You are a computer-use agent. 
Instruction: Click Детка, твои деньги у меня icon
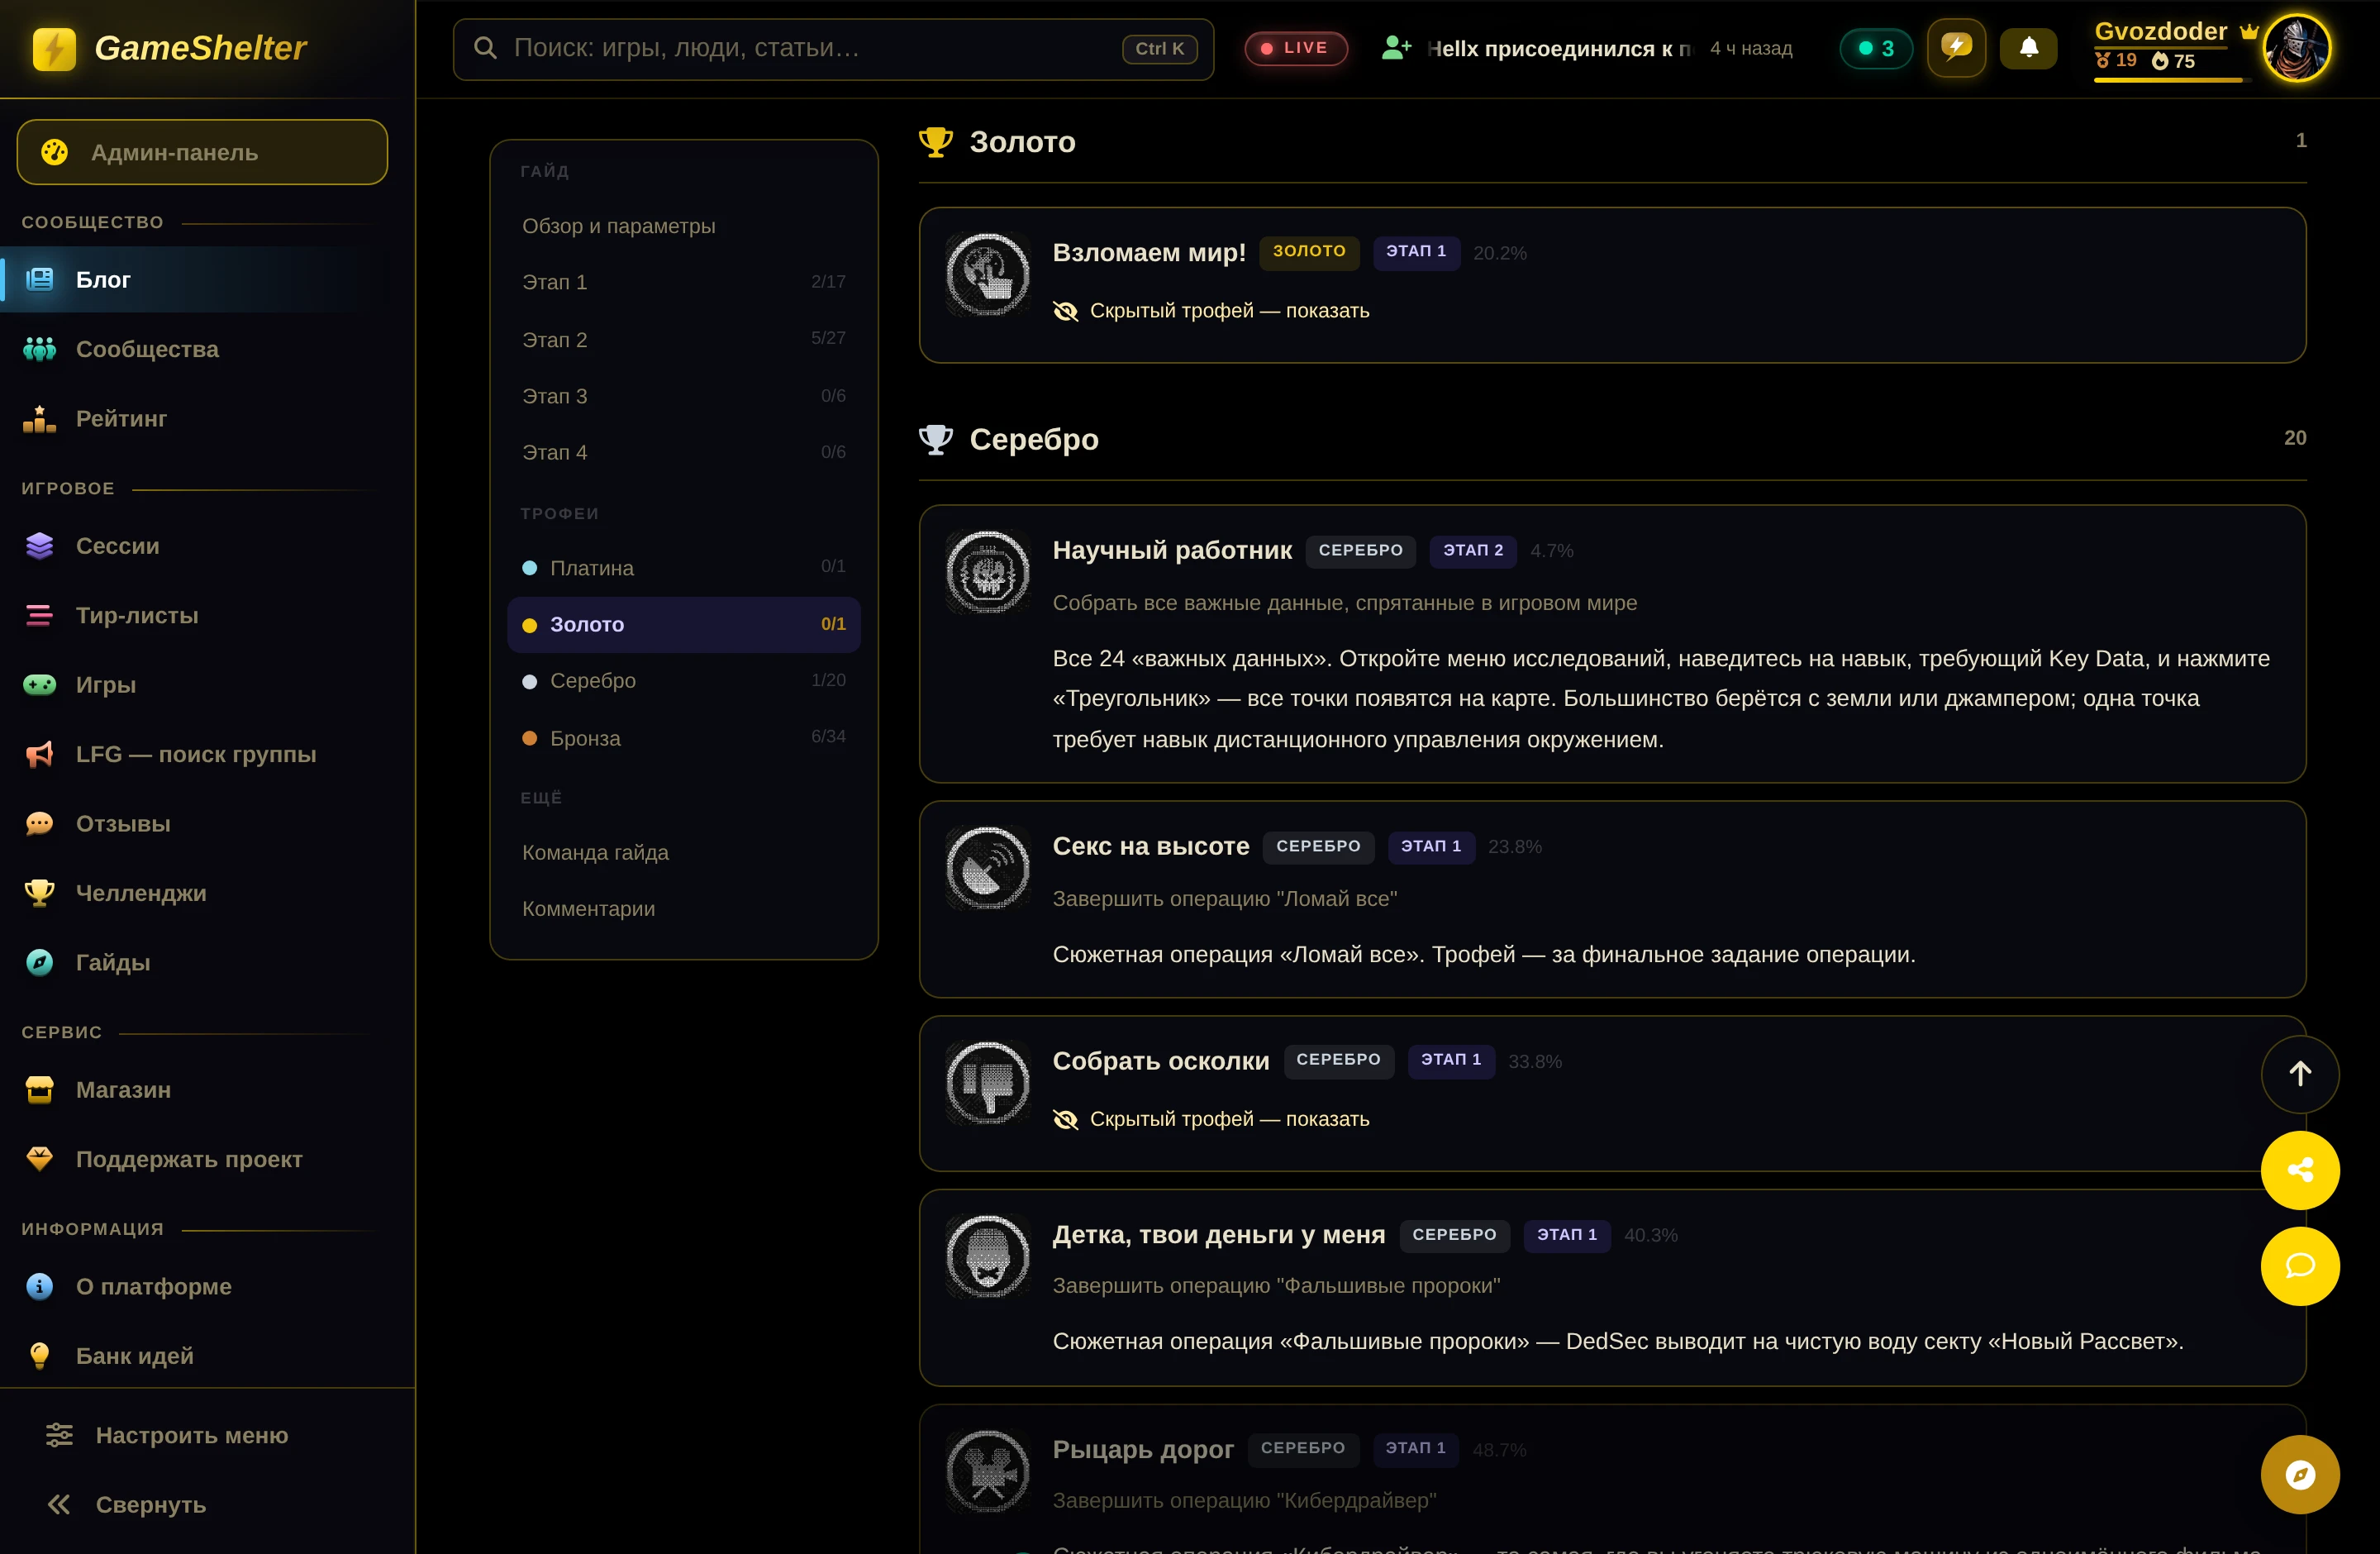tap(988, 1256)
